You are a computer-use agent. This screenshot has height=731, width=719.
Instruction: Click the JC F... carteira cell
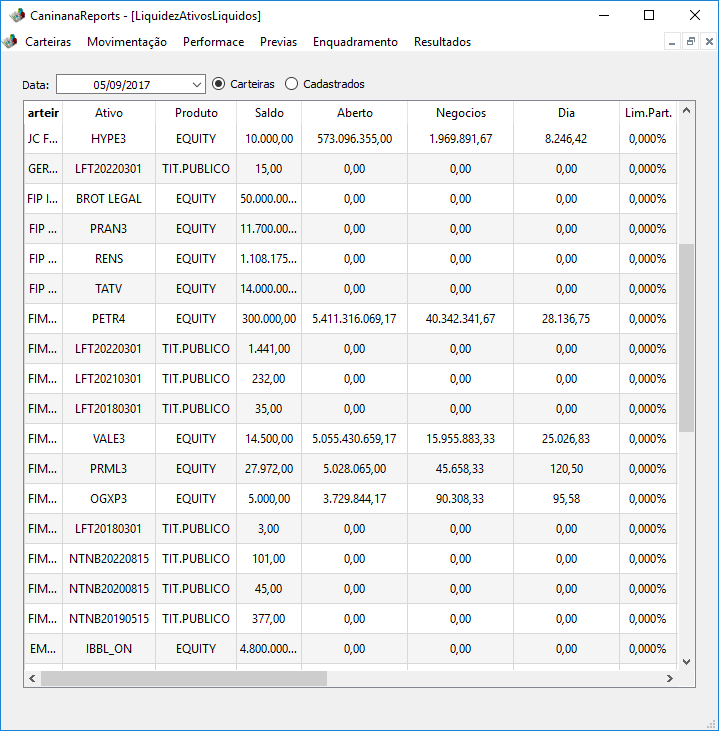(43, 139)
